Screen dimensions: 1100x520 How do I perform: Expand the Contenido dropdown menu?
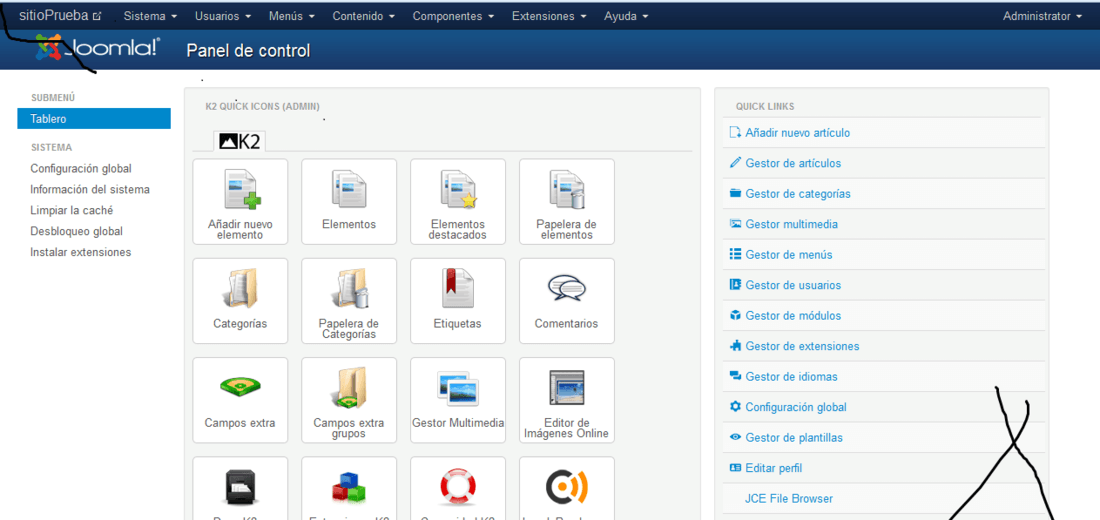pos(363,15)
